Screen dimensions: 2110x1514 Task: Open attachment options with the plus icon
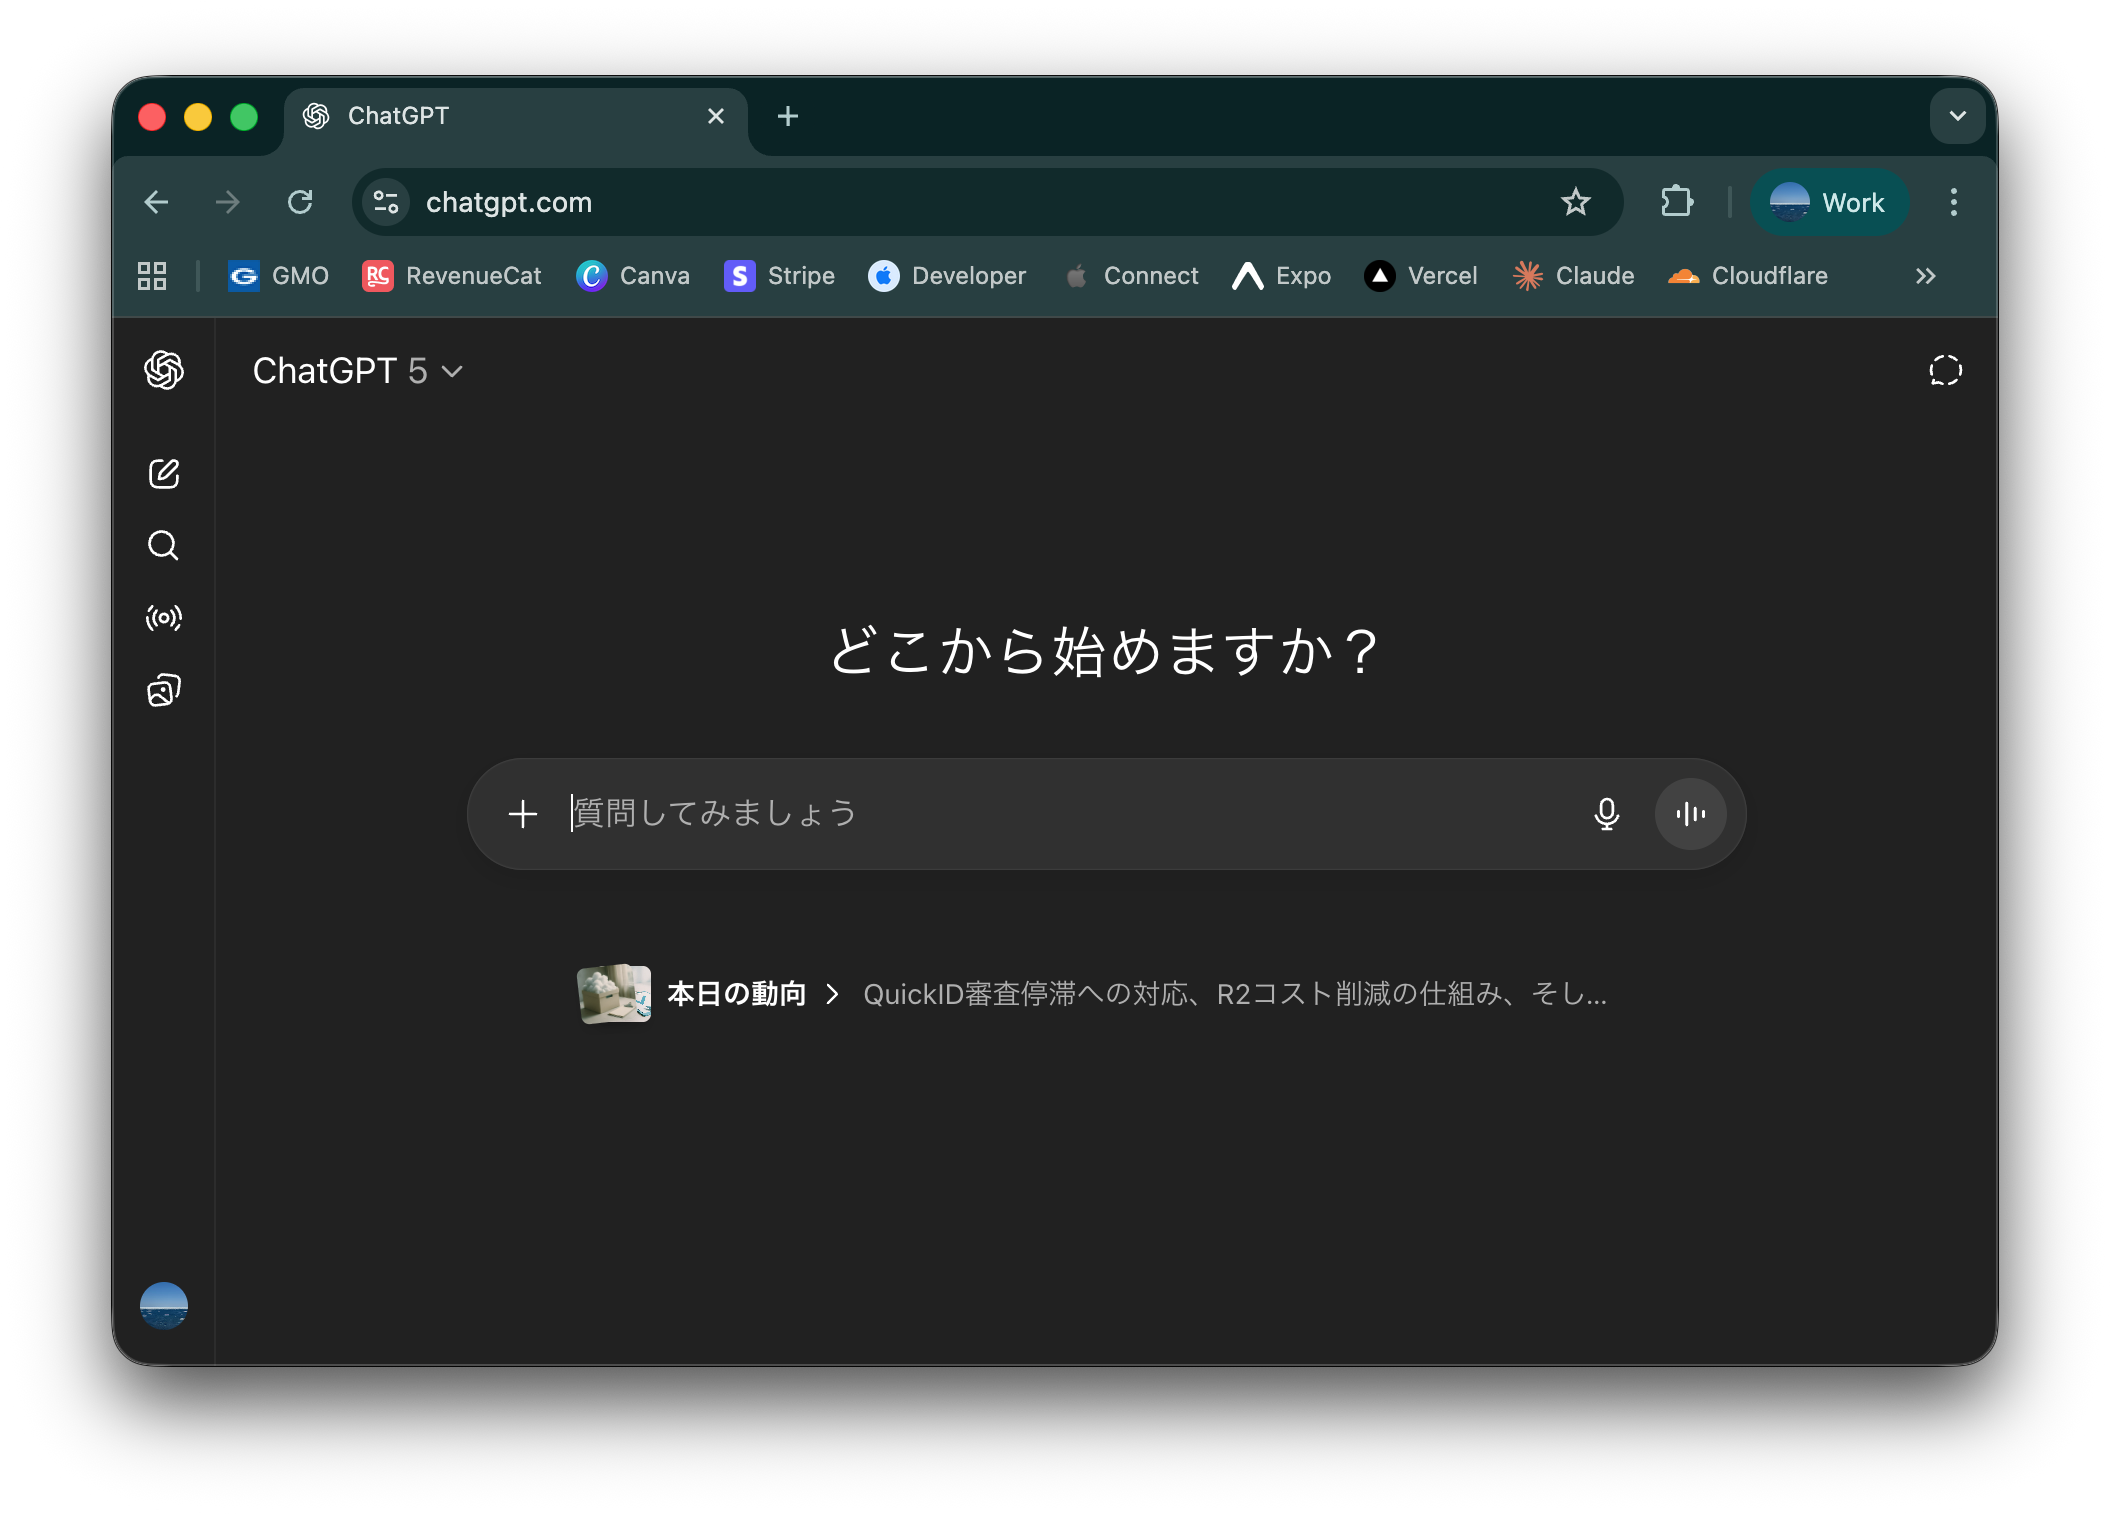522,814
